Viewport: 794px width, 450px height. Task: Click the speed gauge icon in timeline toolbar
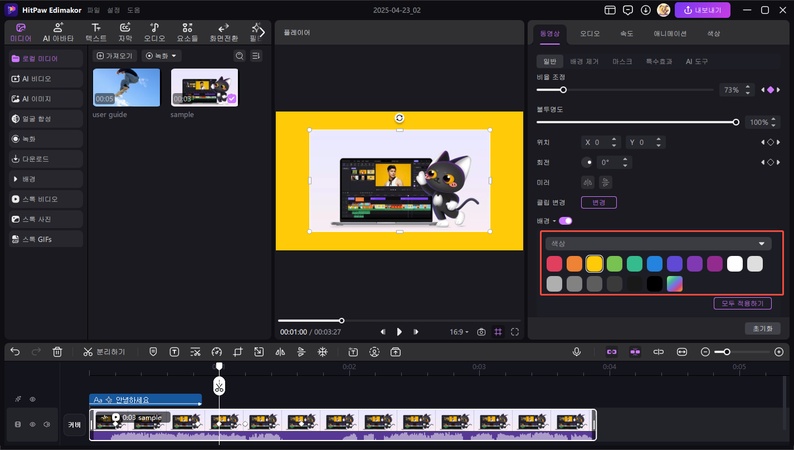click(217, 352)
